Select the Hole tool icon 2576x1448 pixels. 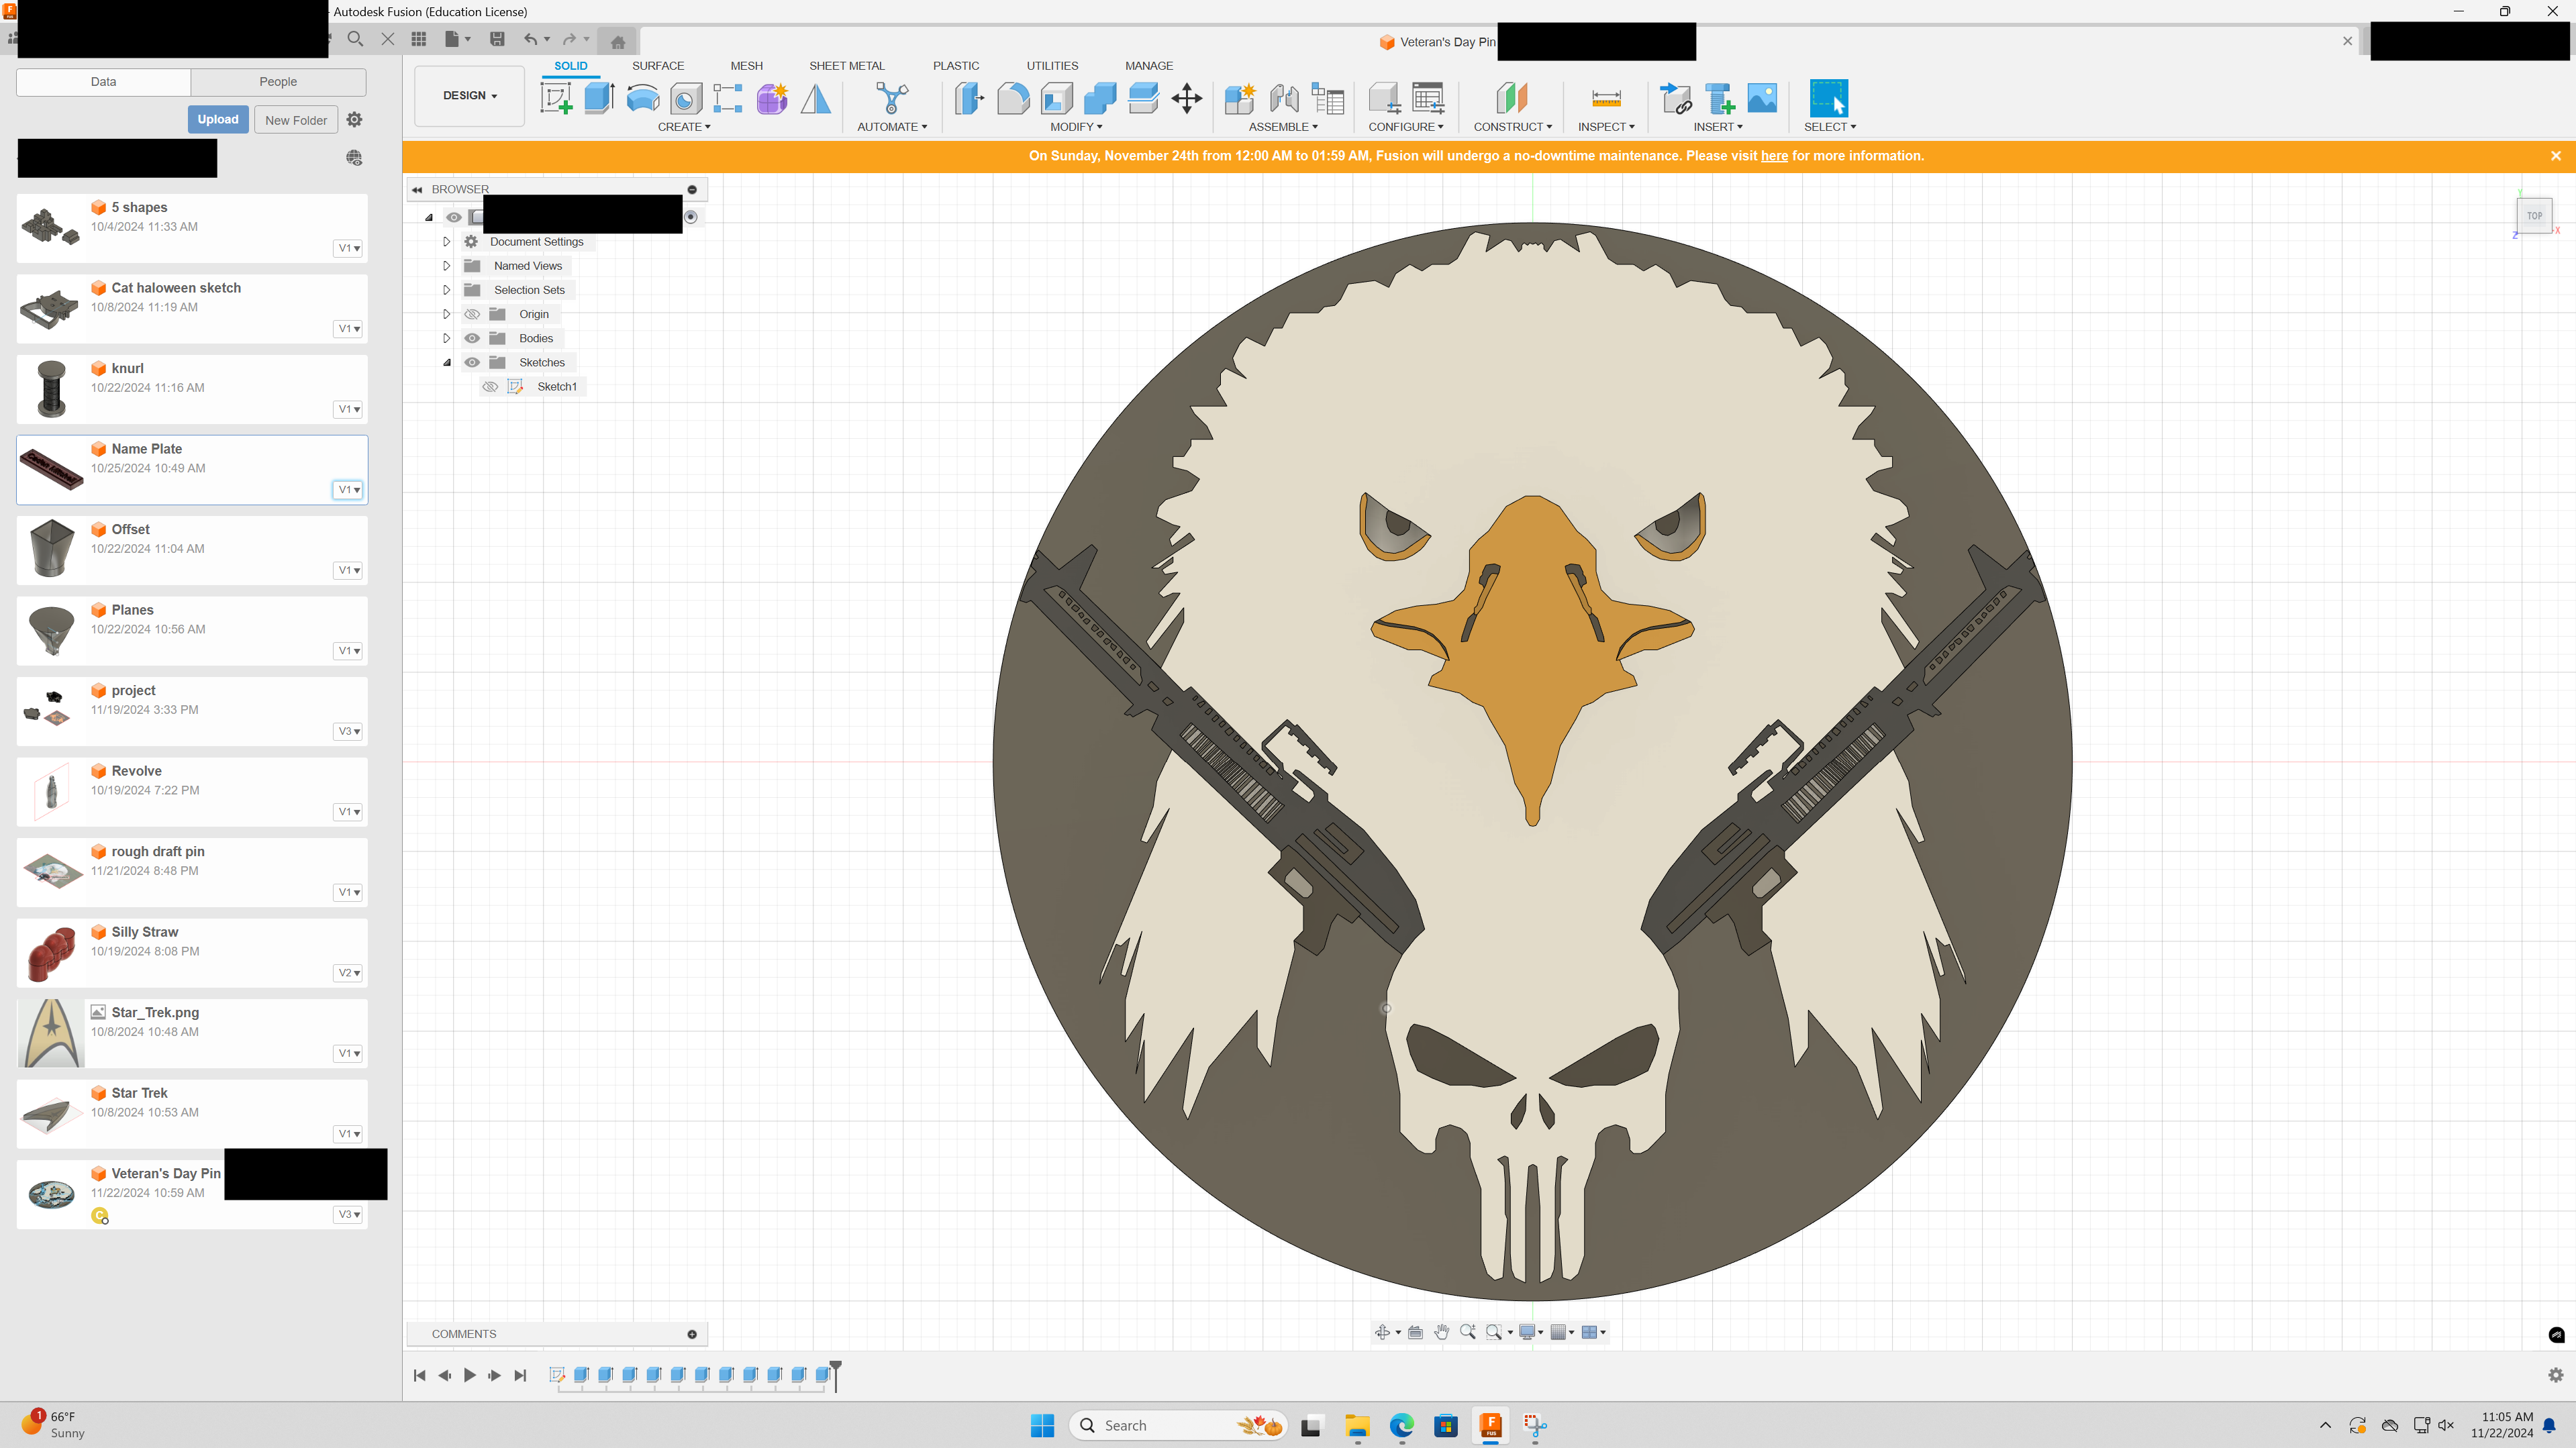pyautogui.click(x=686, y=98)
